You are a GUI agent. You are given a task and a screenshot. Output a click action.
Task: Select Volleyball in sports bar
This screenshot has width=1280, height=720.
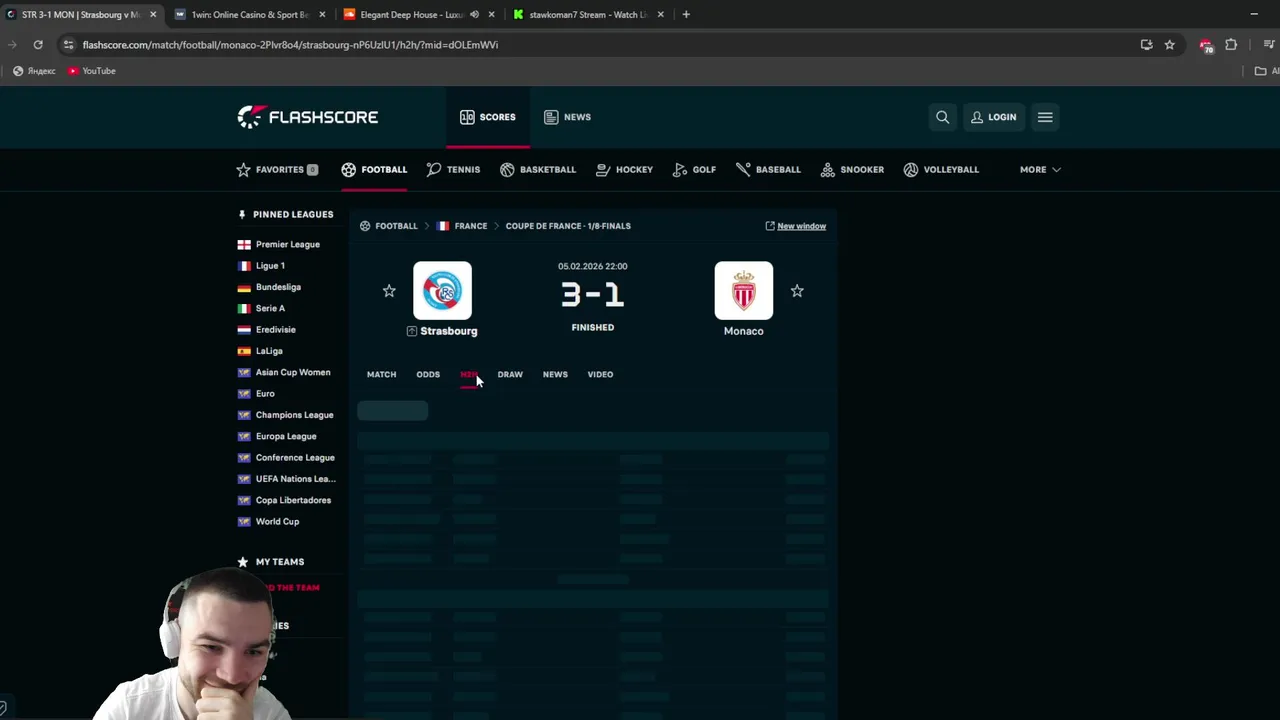tap(941, 170)
